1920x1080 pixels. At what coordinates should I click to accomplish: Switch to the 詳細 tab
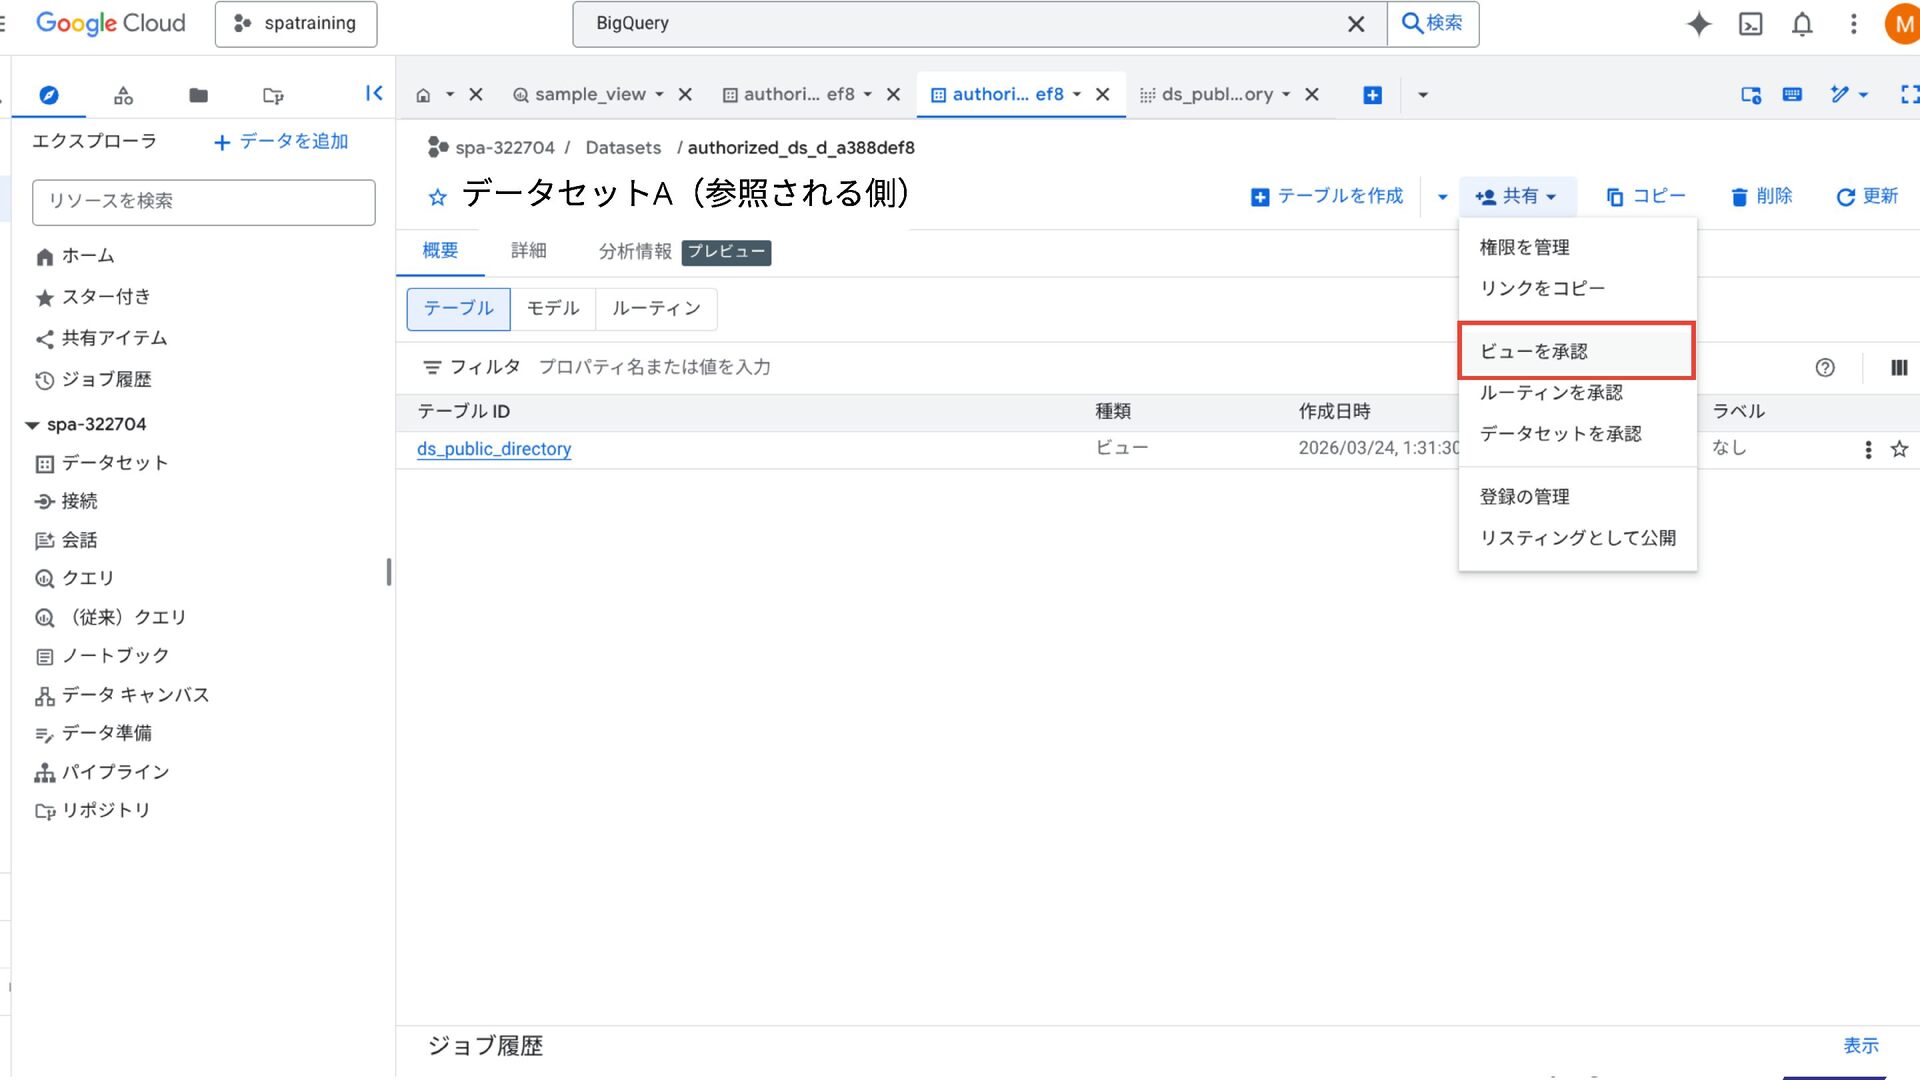(528, 251)
